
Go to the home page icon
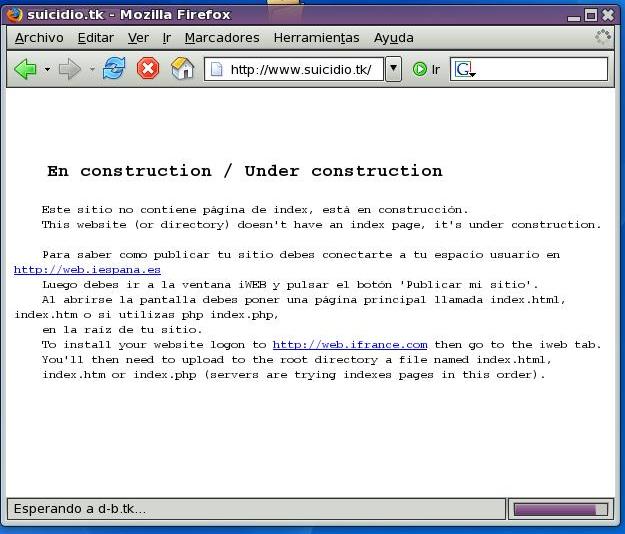[x=182, y=69]
